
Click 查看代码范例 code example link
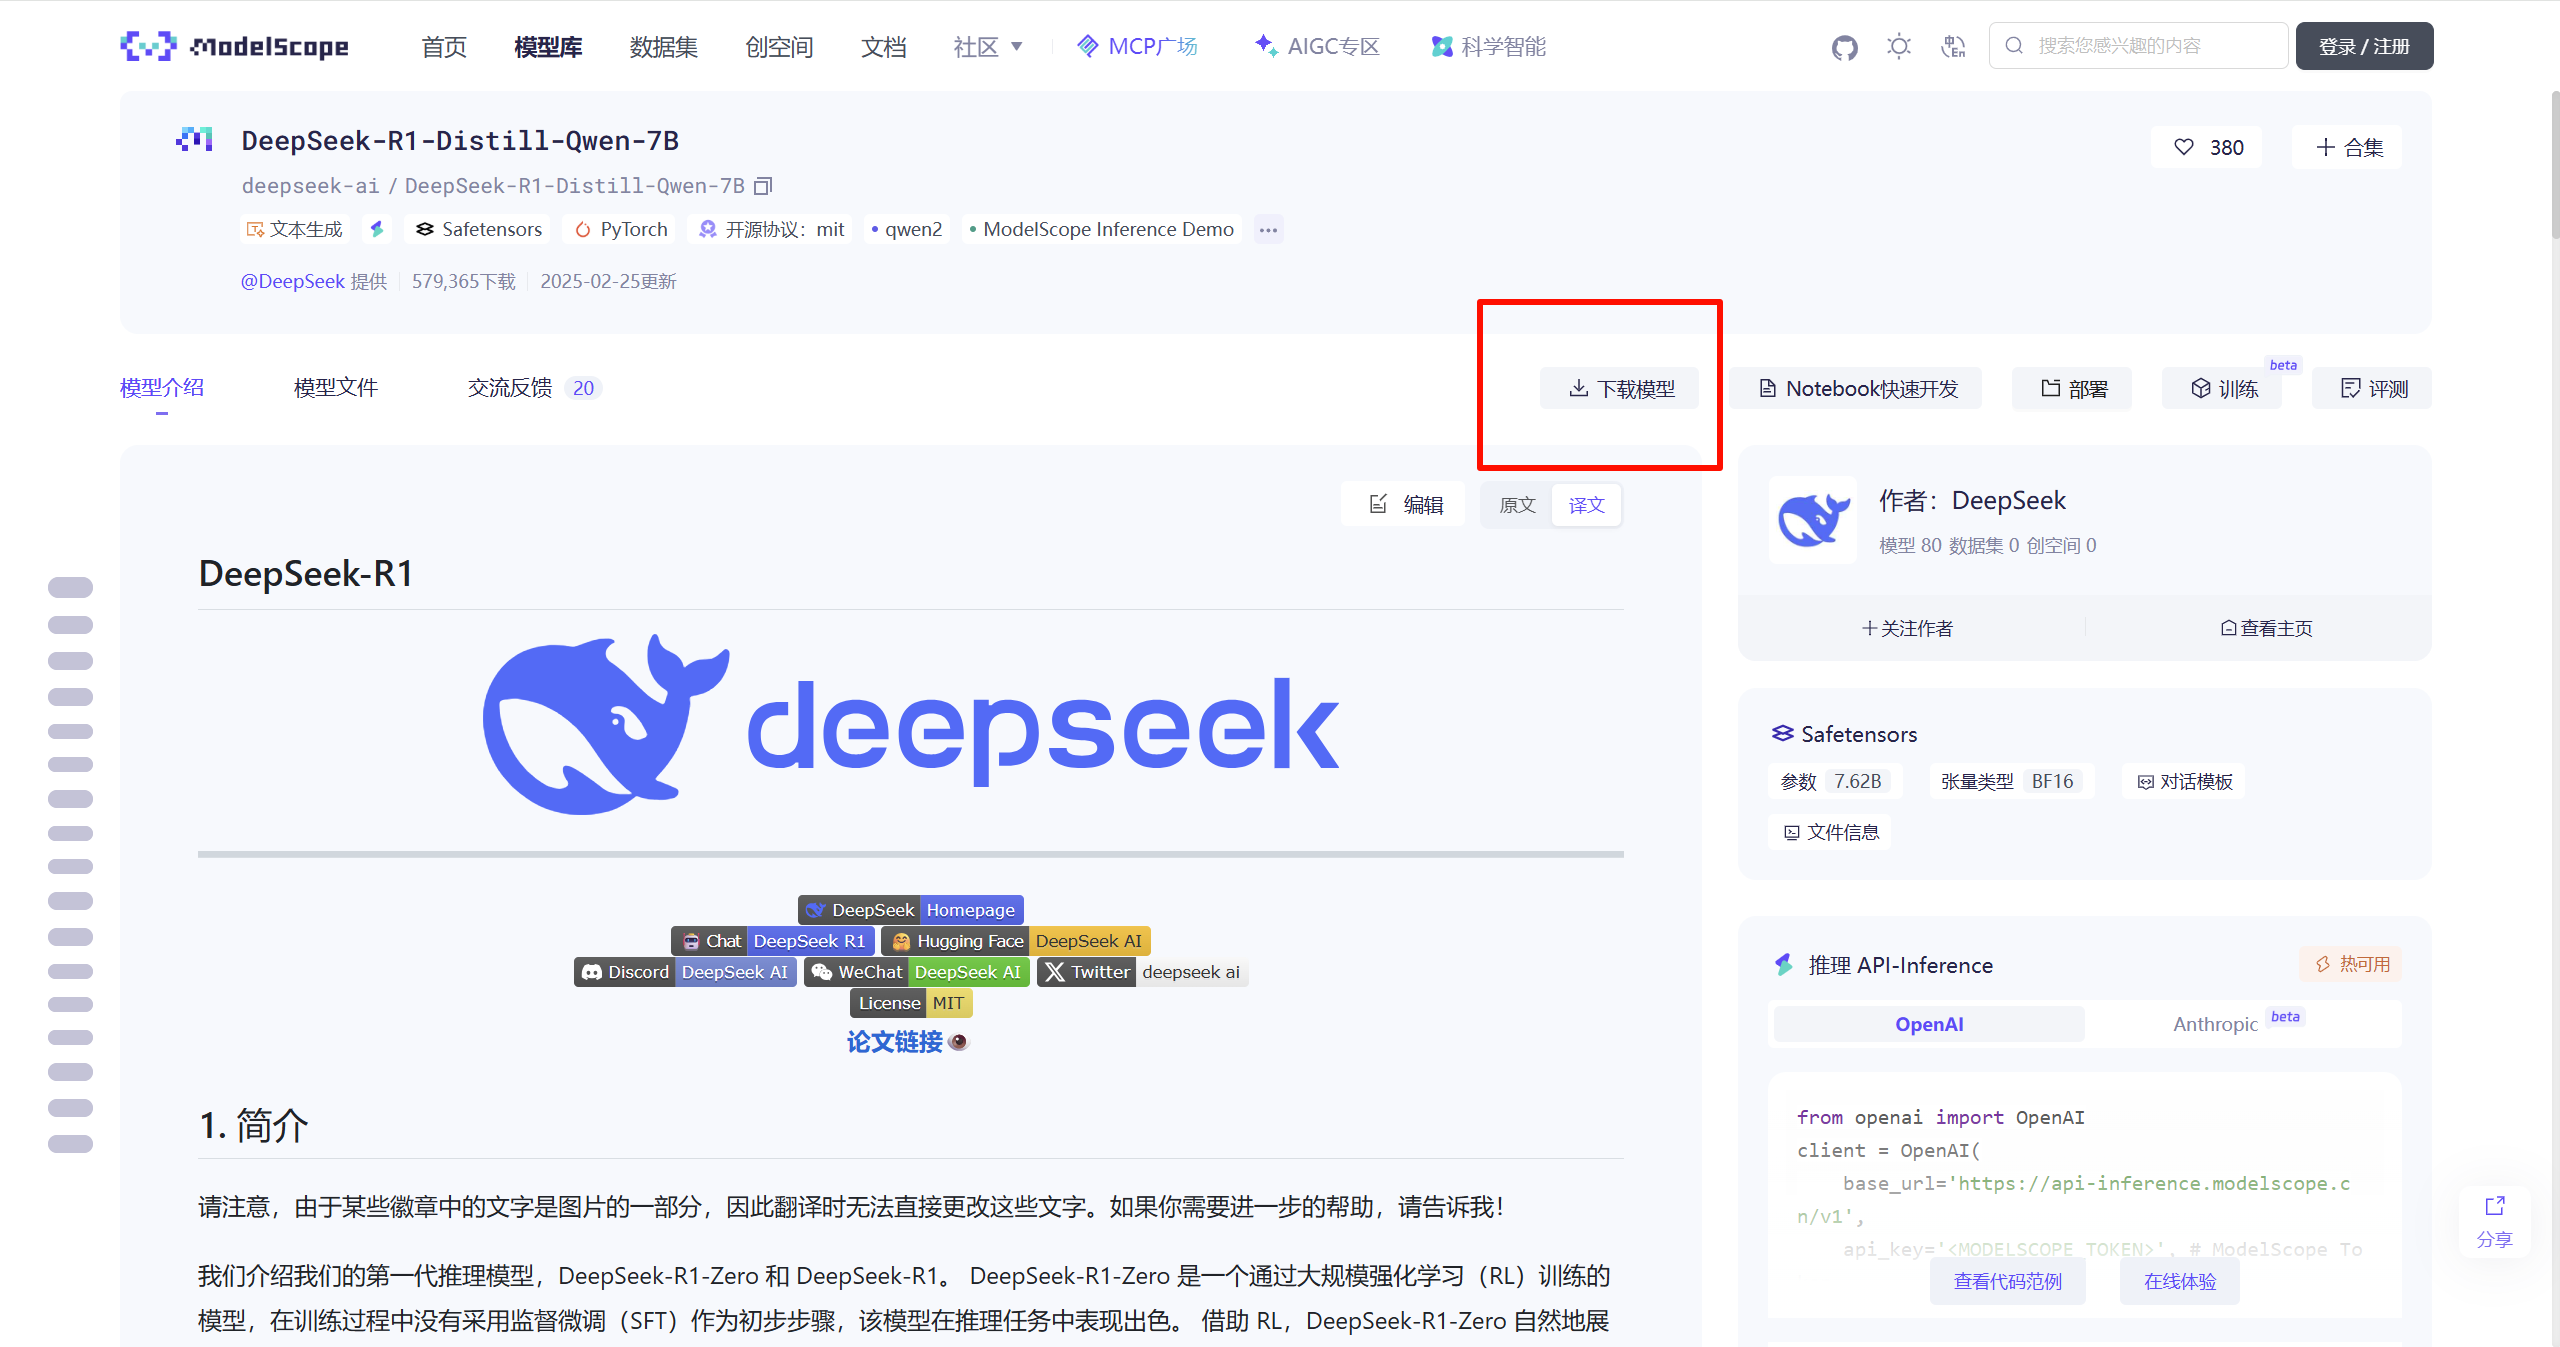point(2008,1281)
